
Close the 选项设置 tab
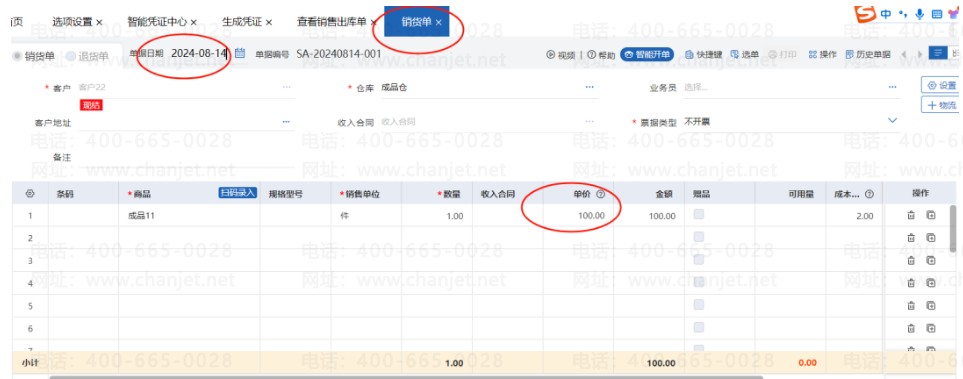(x=99, y=22)
